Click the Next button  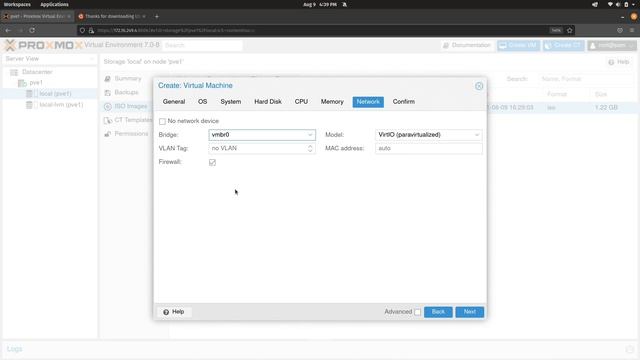pos(469,312)
